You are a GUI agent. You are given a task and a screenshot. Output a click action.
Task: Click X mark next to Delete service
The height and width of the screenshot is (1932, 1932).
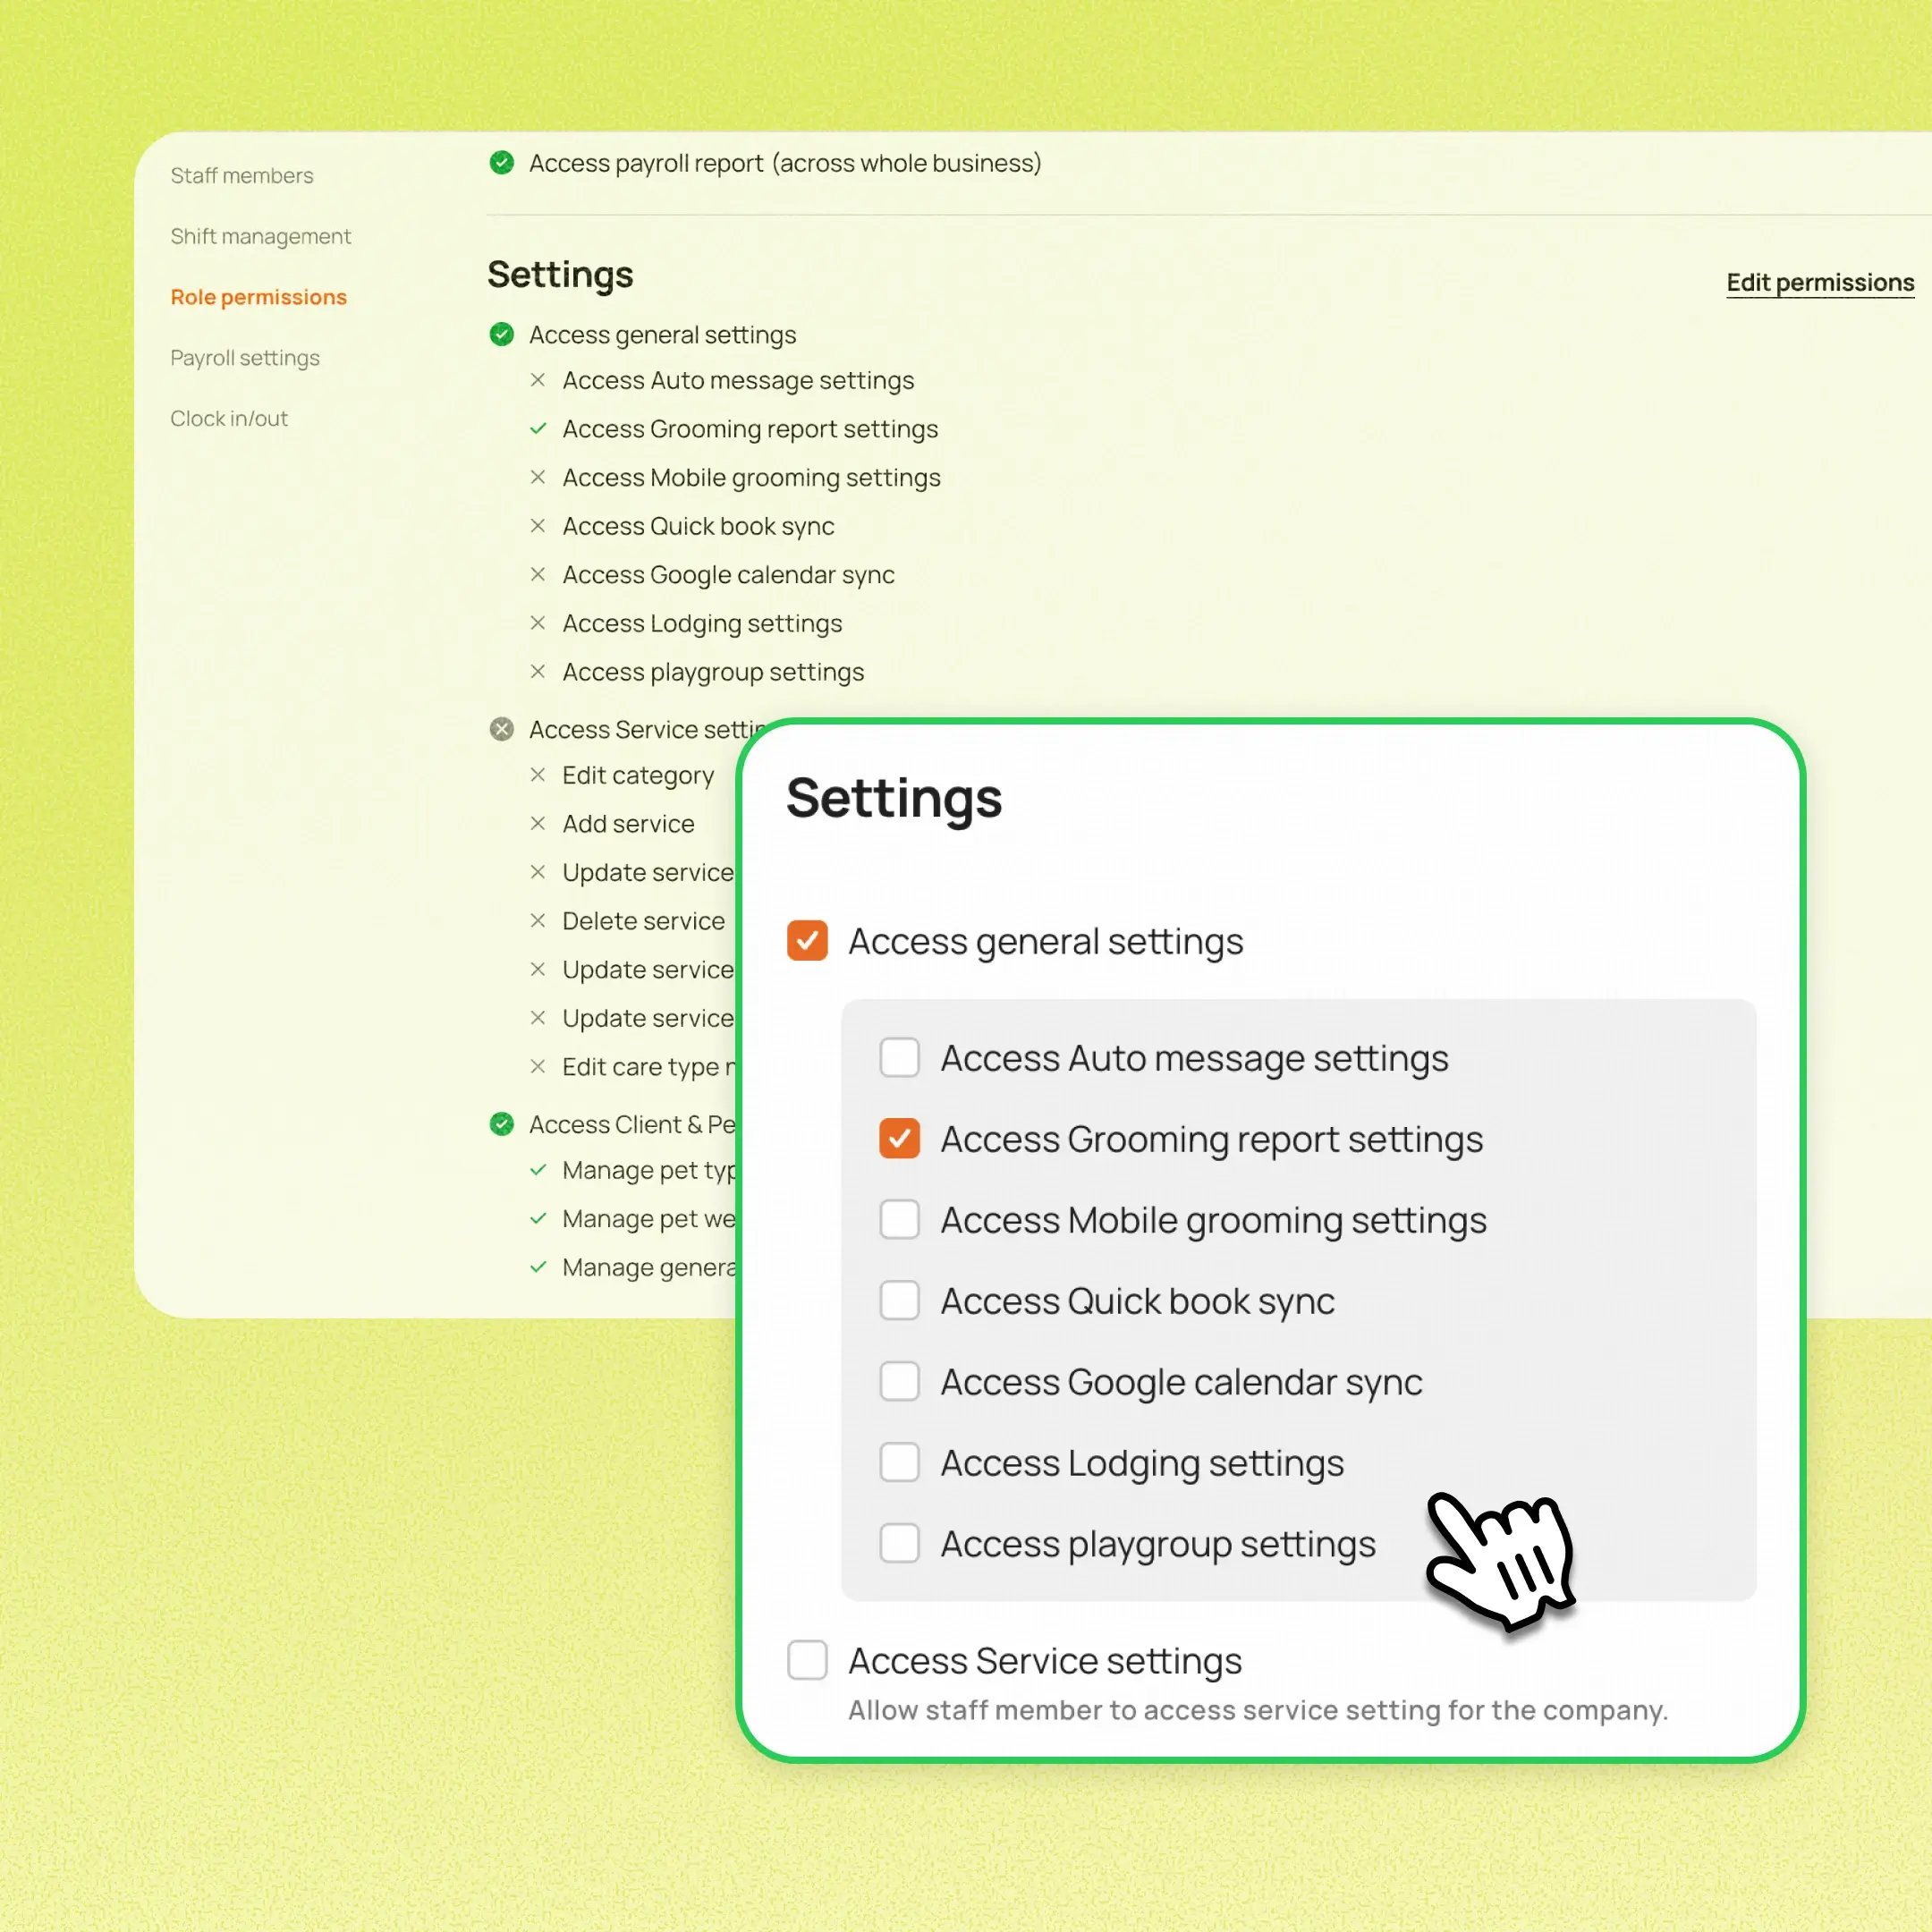coord(538,920)
